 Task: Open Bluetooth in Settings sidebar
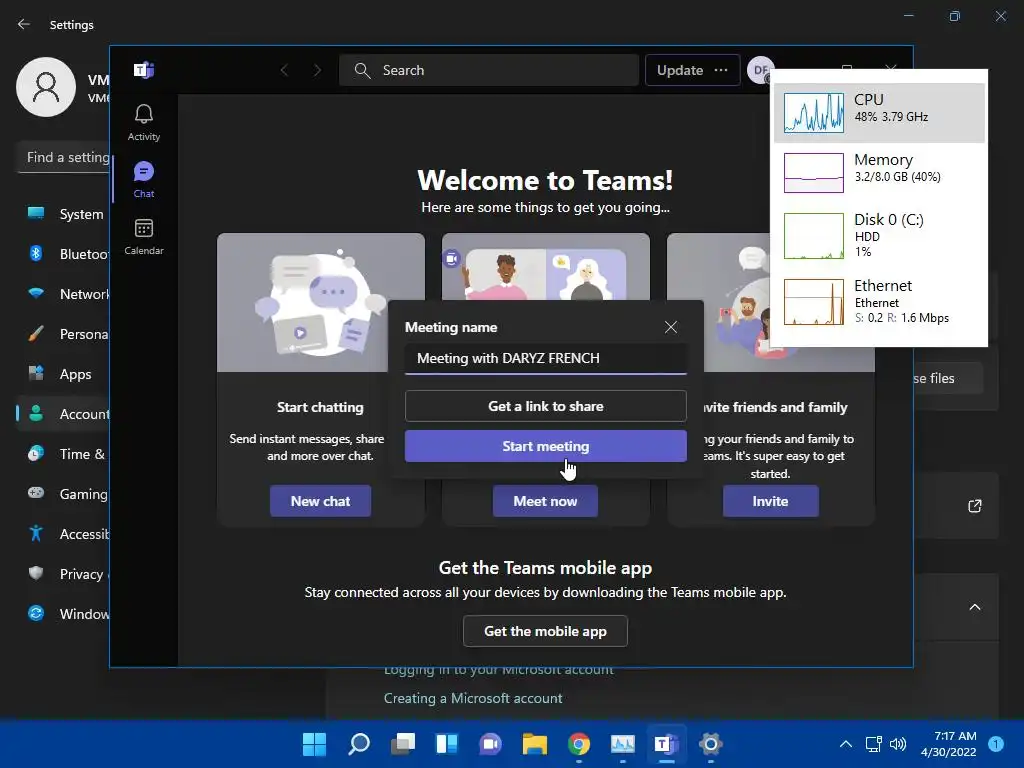(65, 254)
